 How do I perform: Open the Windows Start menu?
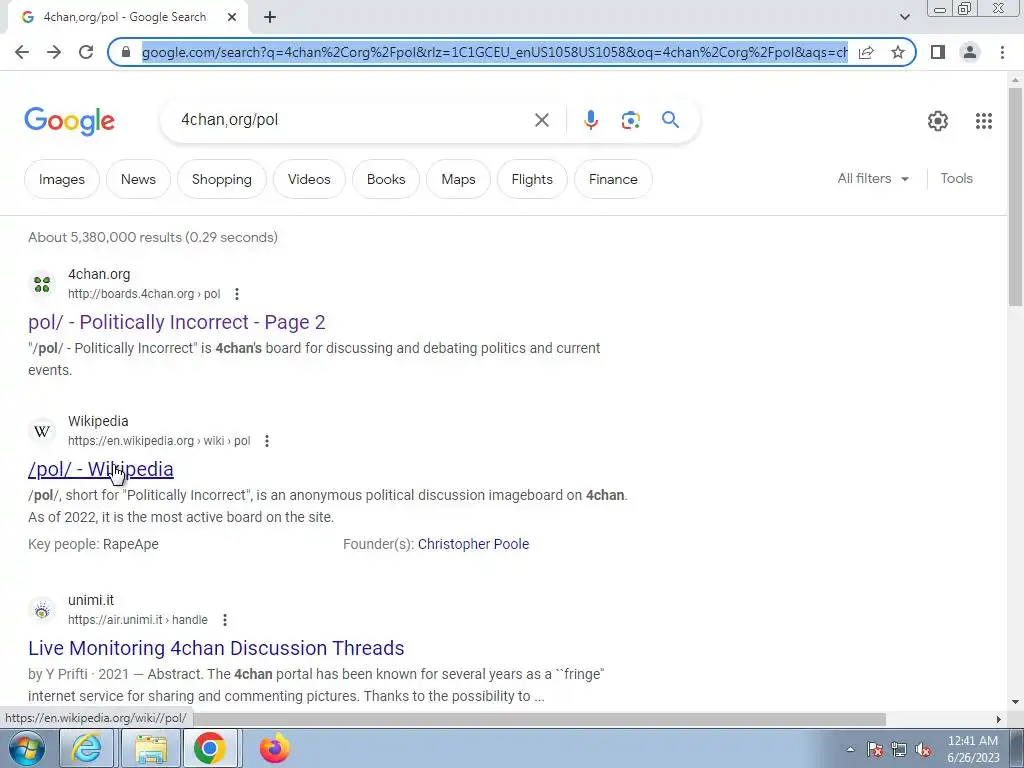[27, 748]
